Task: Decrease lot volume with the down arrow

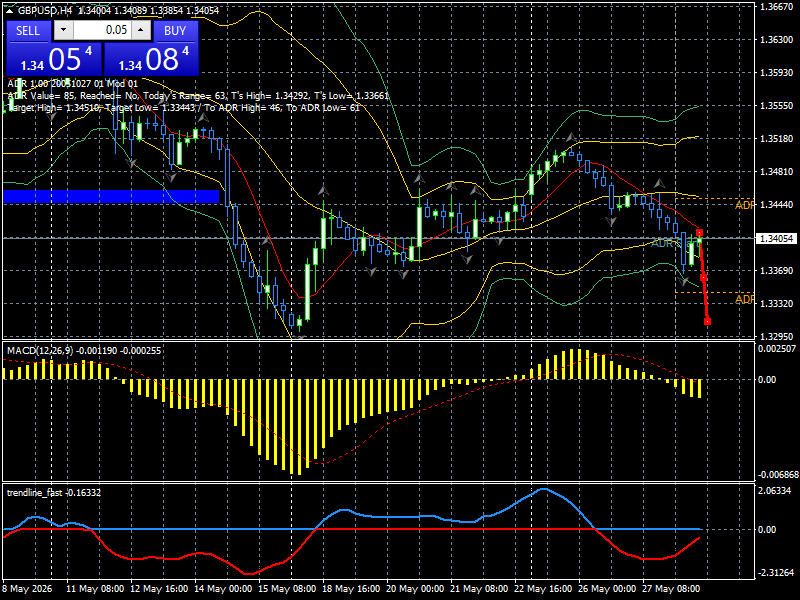Action: [x=63, y=30]
